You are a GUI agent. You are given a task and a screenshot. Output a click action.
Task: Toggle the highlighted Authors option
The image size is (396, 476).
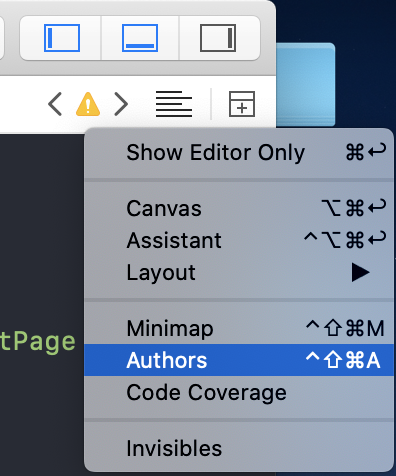click(x=239, y=360)
